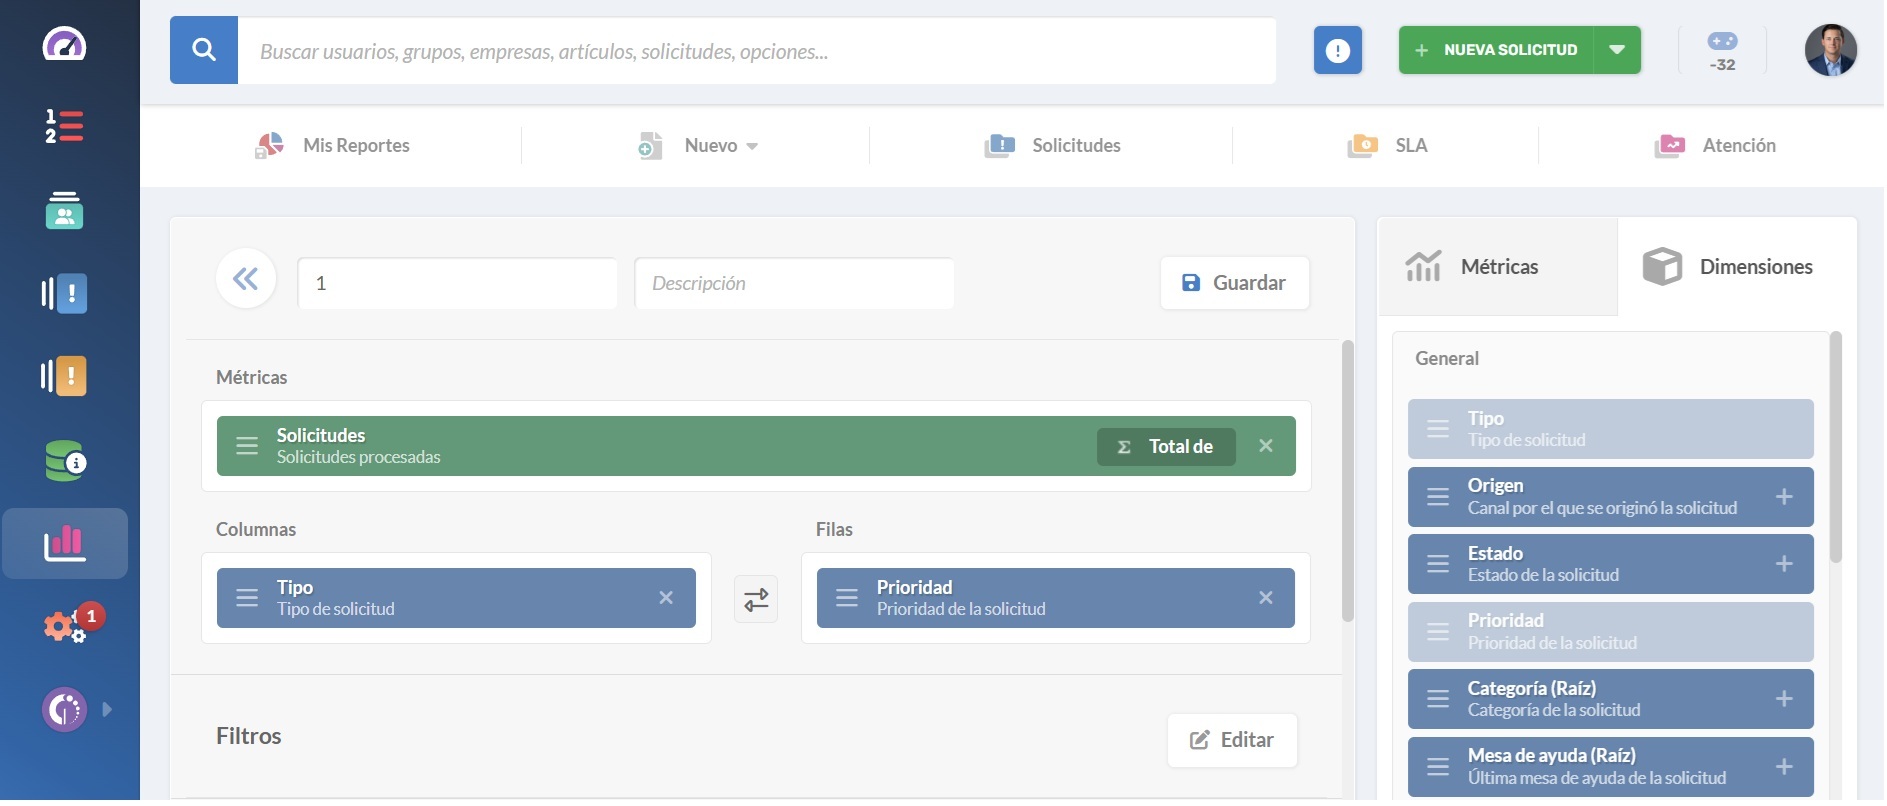Open the dashboard gauge icon in sidebar
The width and height of the screenshot is (1887, 806).
point(64,44)
